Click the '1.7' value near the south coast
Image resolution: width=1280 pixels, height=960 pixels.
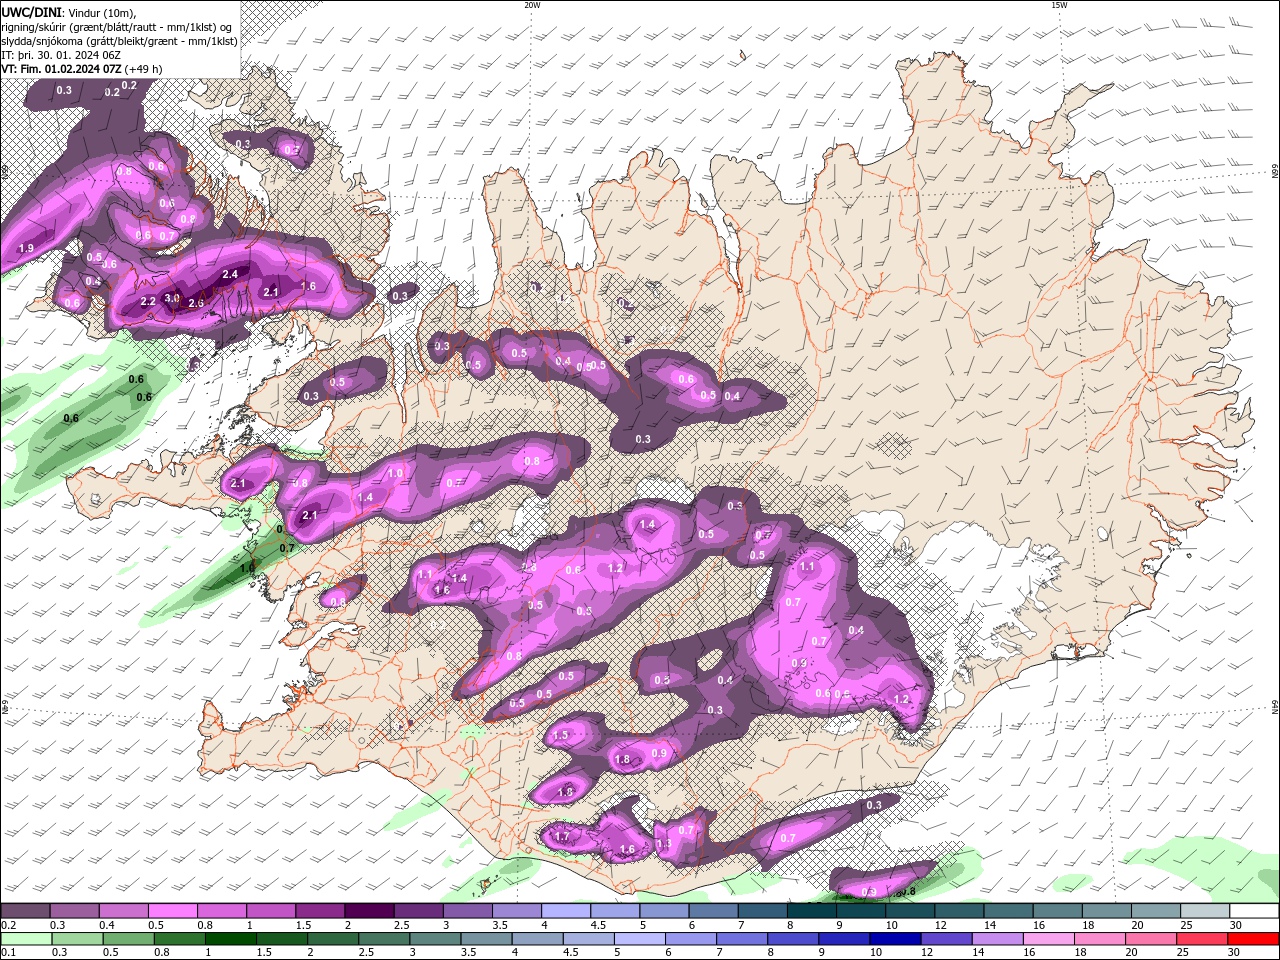(561, 837)
